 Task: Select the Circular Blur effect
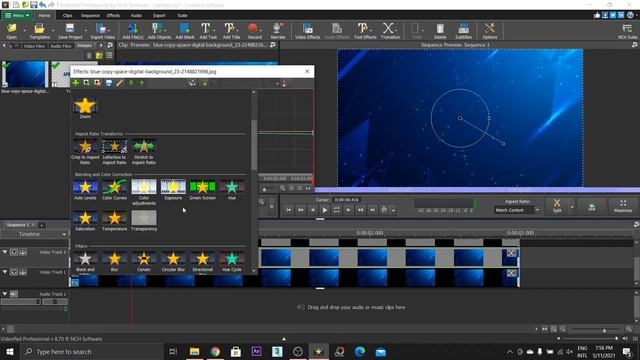point(173,261)
